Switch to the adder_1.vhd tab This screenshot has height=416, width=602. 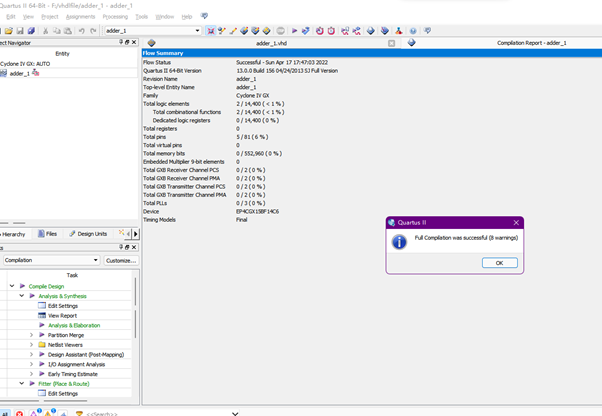[x=271, y=43]
